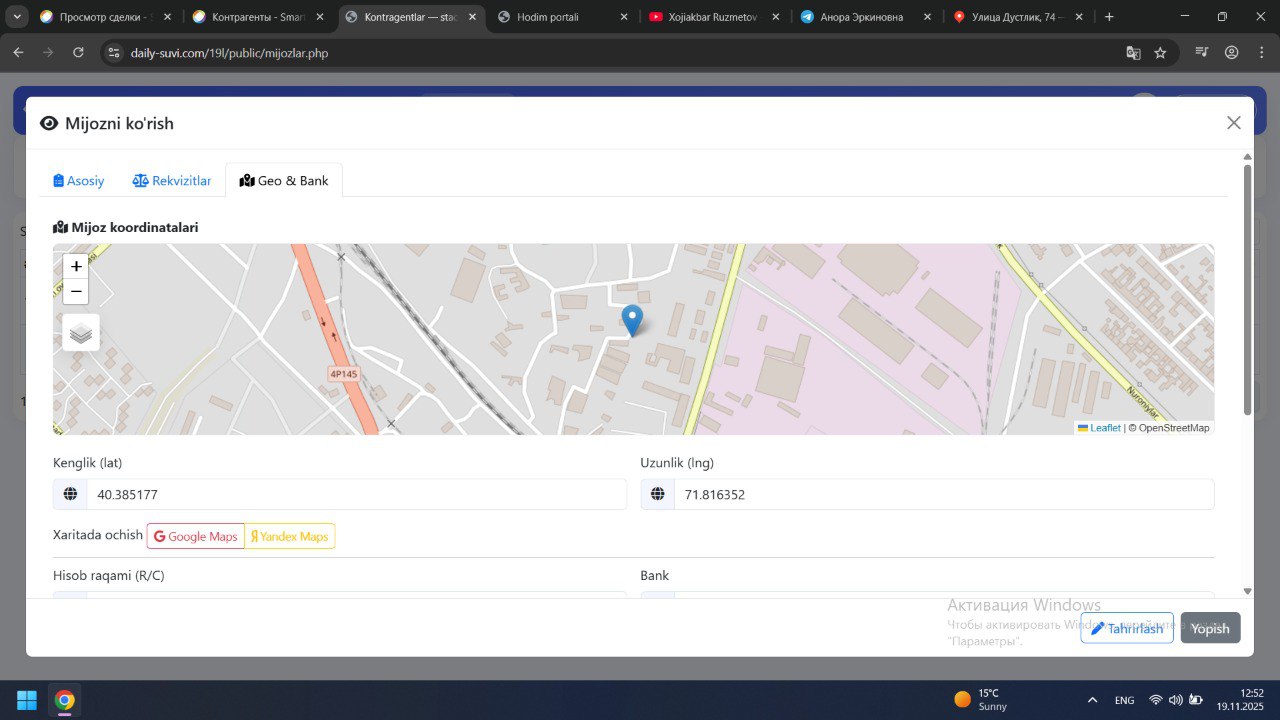Zoom out on the map
Image resolution: width=1280 pixels, height=720 pixels.
point(76,292)
